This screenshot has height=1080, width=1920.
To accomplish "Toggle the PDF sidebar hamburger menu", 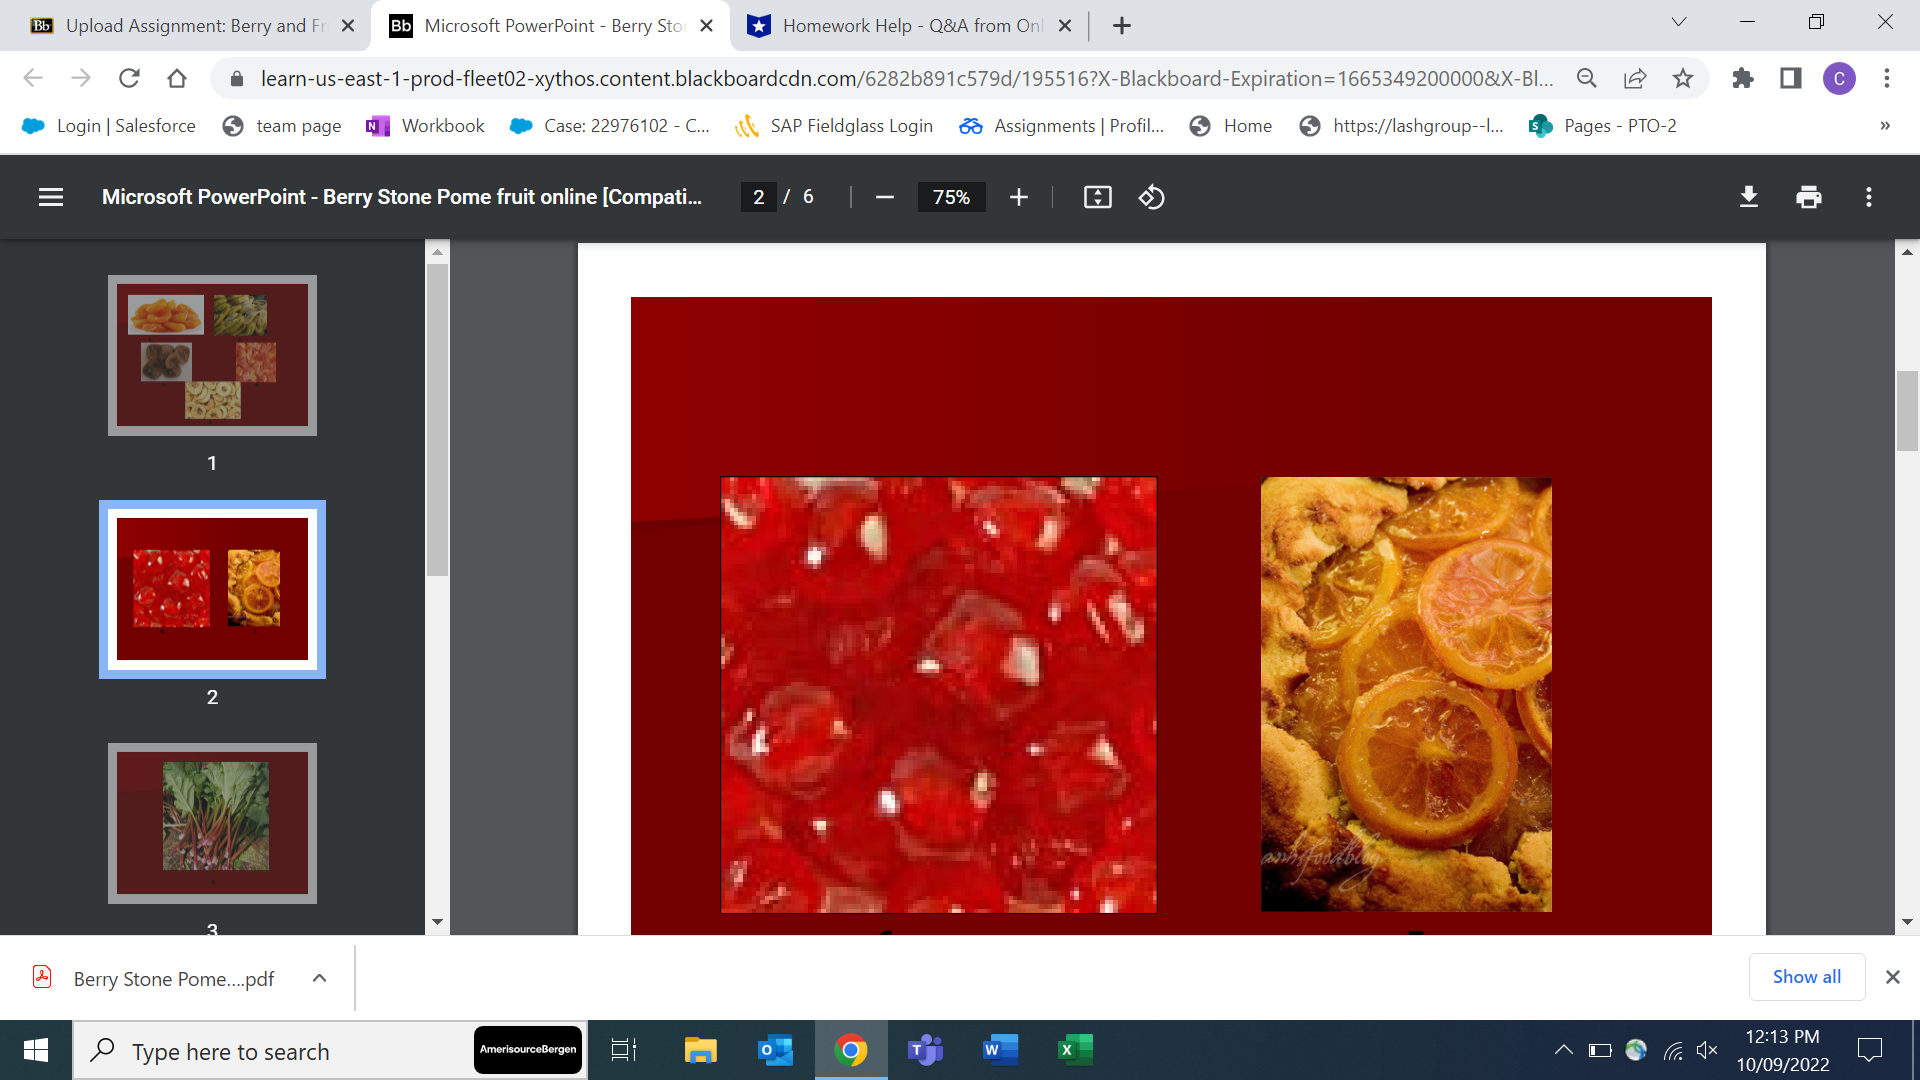I will [x=51, y=197].
